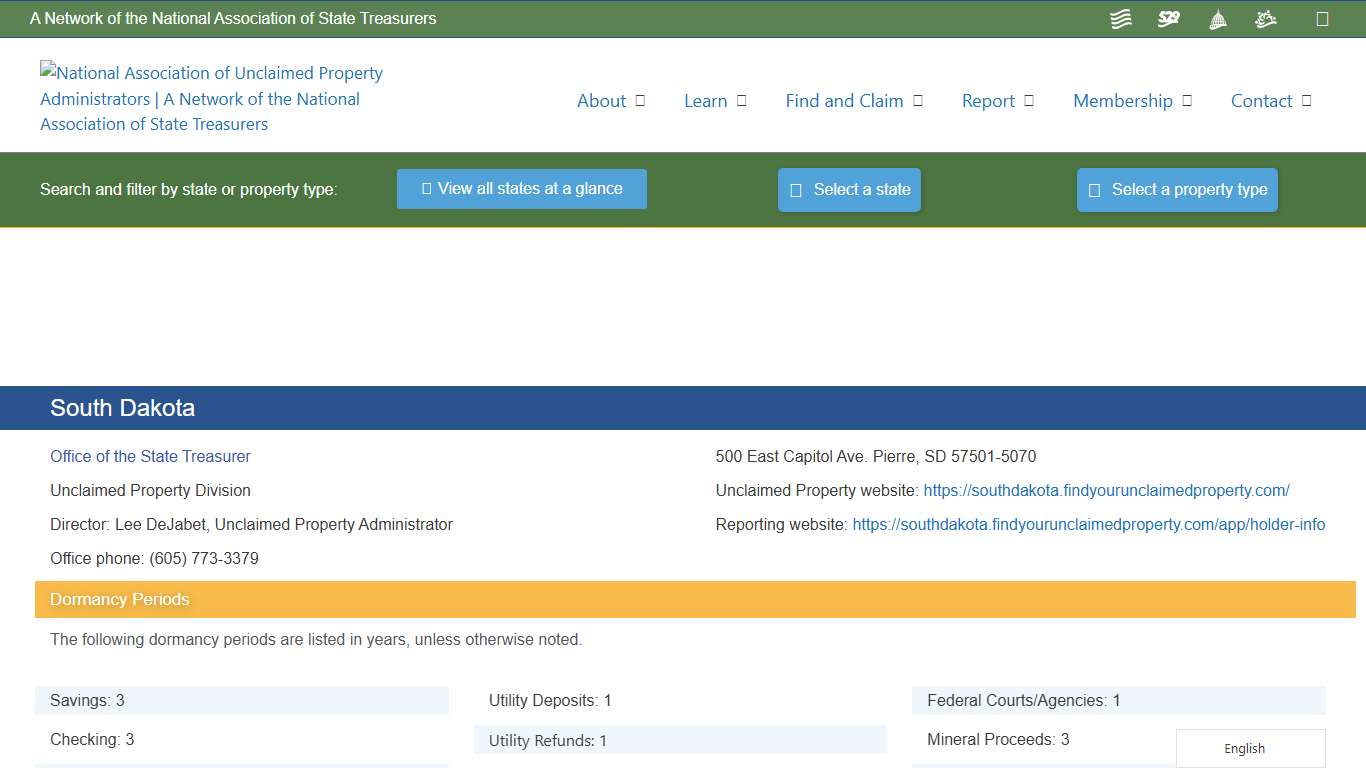Click the NAST waves icon in top bar
Viewport: 1366px width, 768px height.
pyautogui.click(x=1120, y=18)
